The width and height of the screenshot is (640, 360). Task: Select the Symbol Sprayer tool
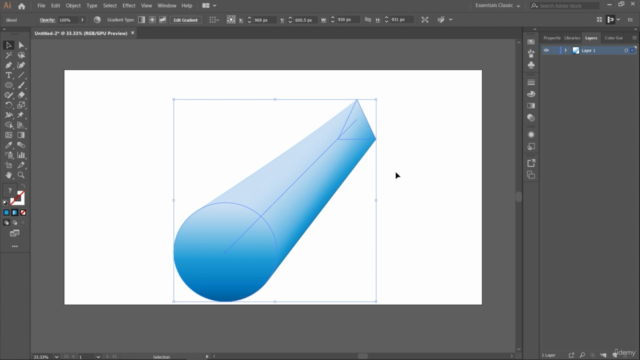click(9, 155)
